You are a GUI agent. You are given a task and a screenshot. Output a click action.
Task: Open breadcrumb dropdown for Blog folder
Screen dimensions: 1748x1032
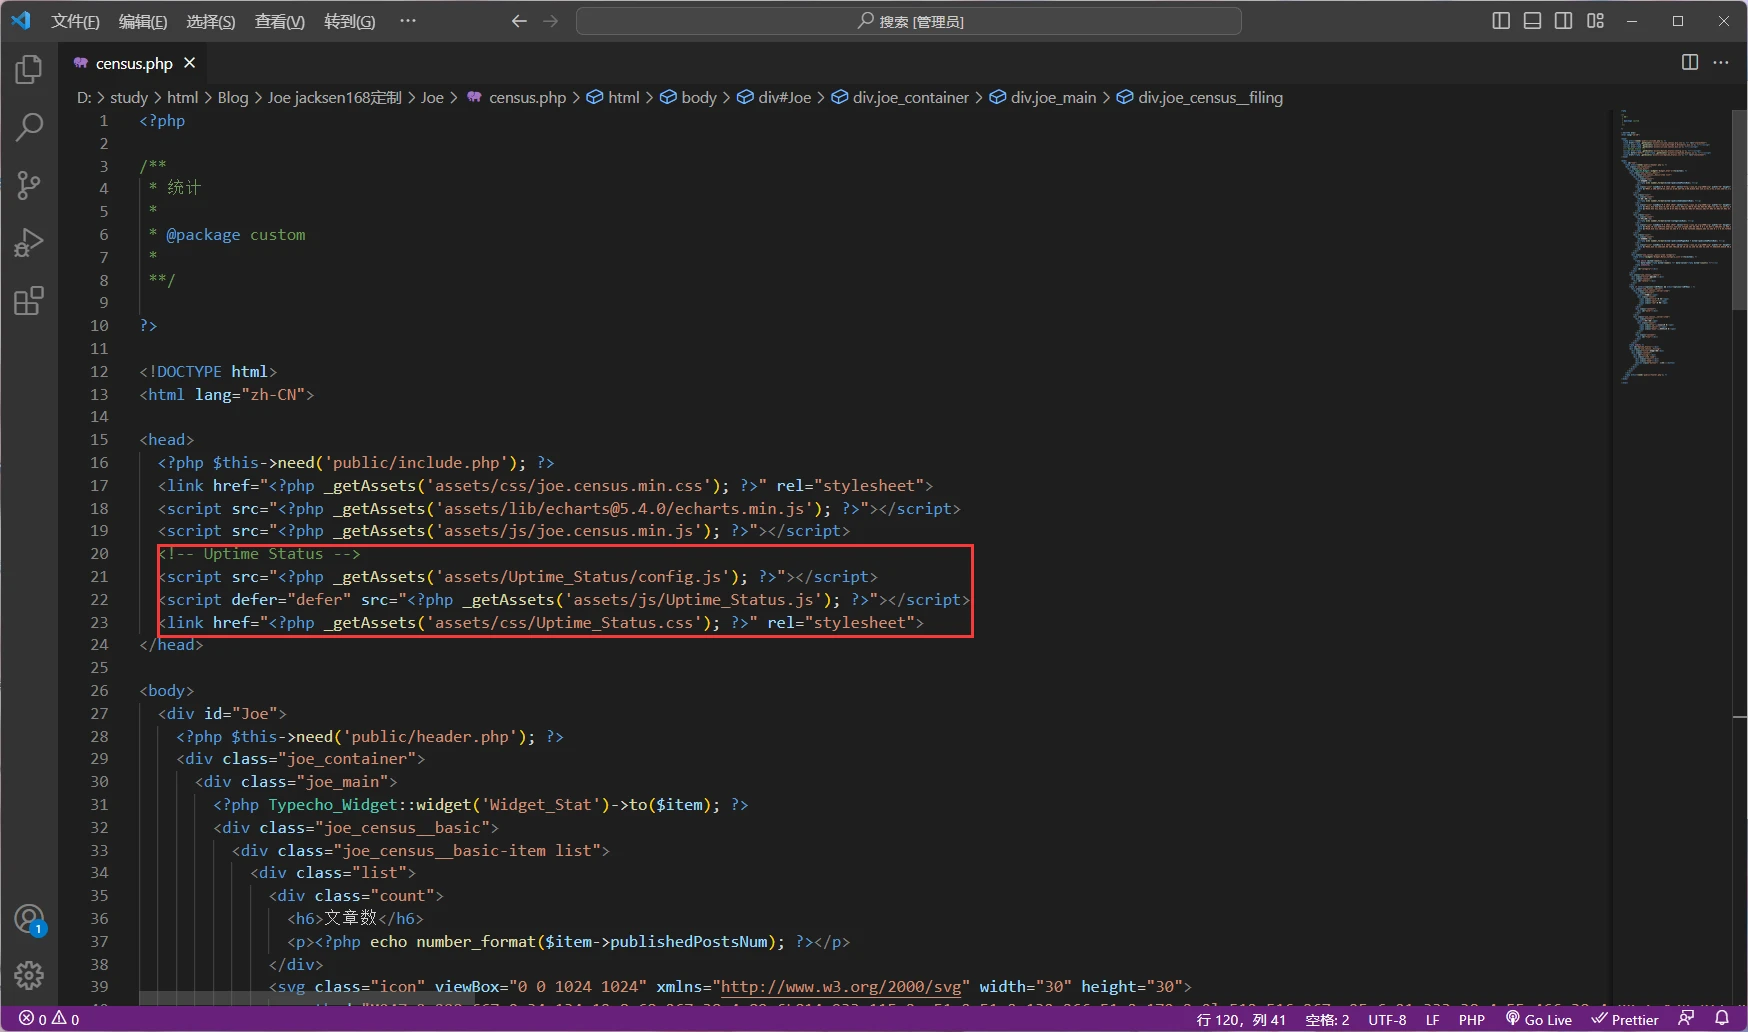(x=233, y=98)
